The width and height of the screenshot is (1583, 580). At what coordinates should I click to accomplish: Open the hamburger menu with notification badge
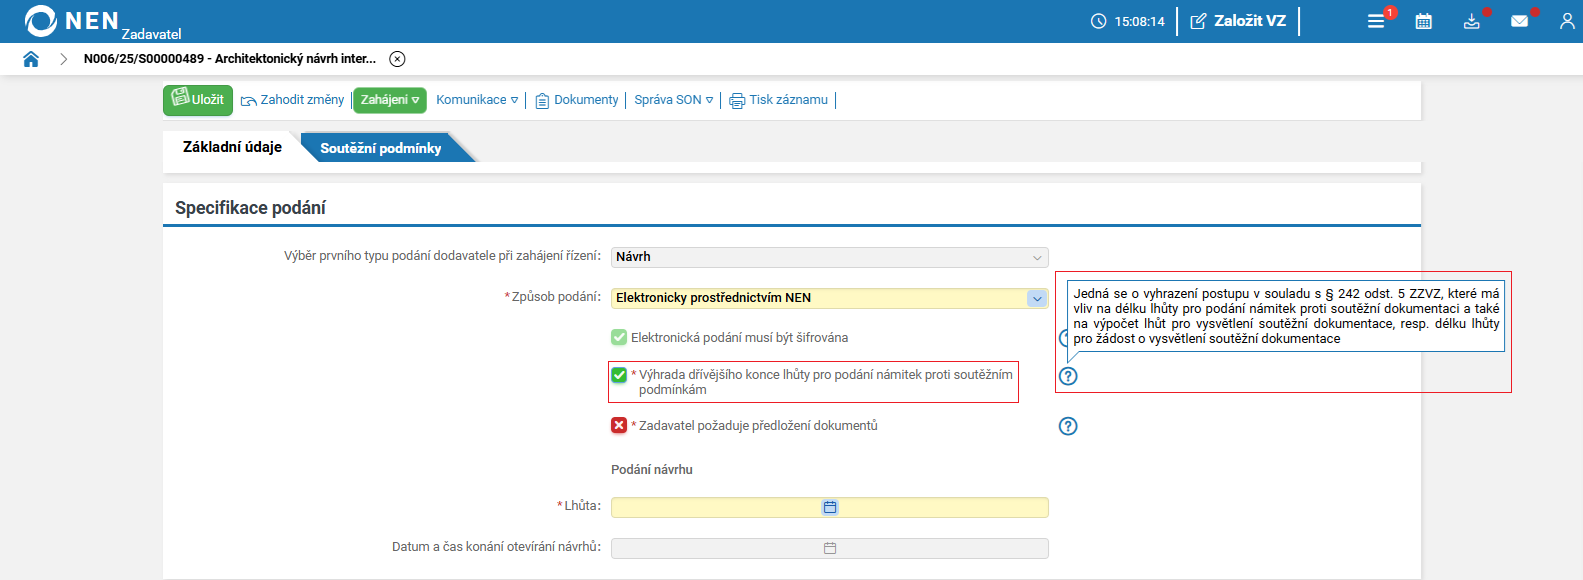1376,21
